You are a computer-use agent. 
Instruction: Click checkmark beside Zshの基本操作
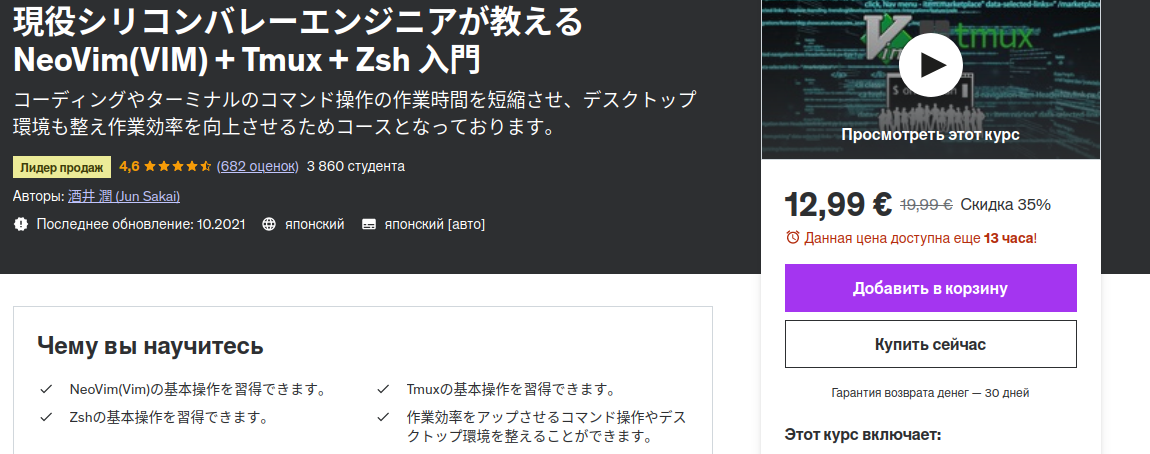pos(46,417)
